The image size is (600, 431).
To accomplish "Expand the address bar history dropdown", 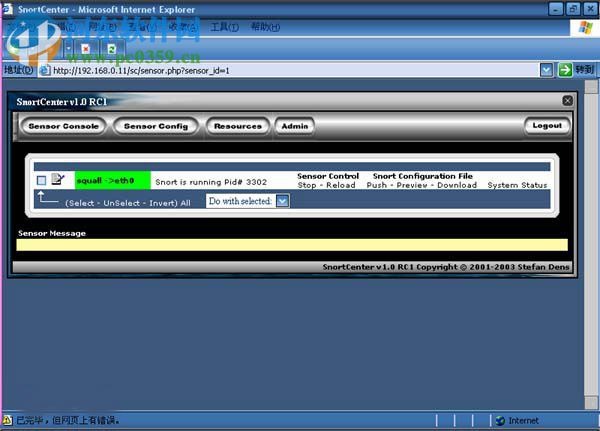I will tap(546, 70).
